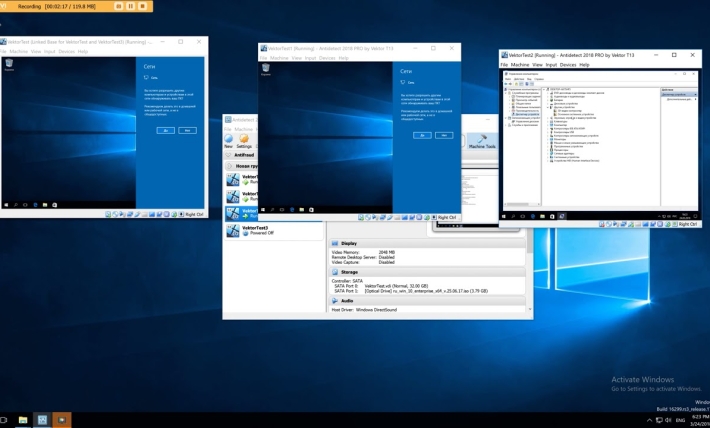Click the guest search icon in VektorTest taskbar
This screenshot has width=710, height=428.
pyautogui.click(x=16, y=205)
